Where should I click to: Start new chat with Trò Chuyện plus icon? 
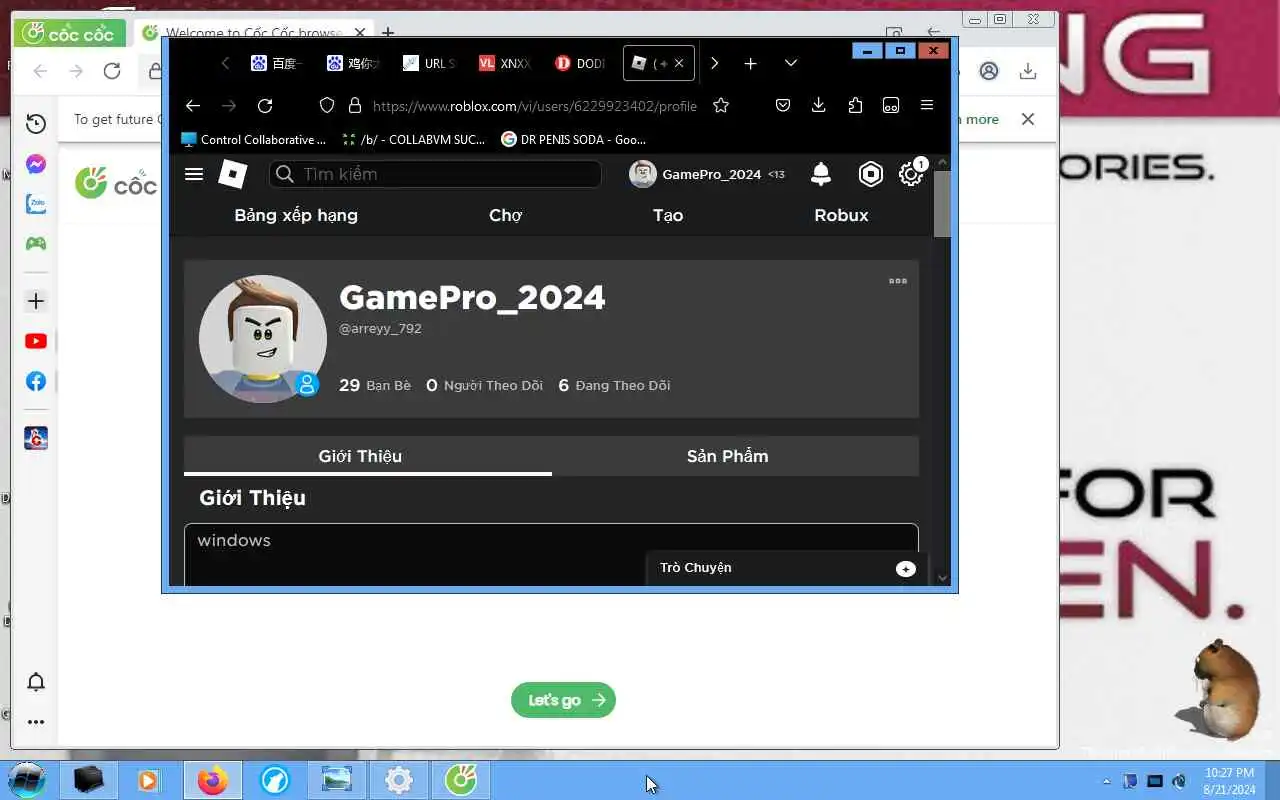tap(906, 569)
